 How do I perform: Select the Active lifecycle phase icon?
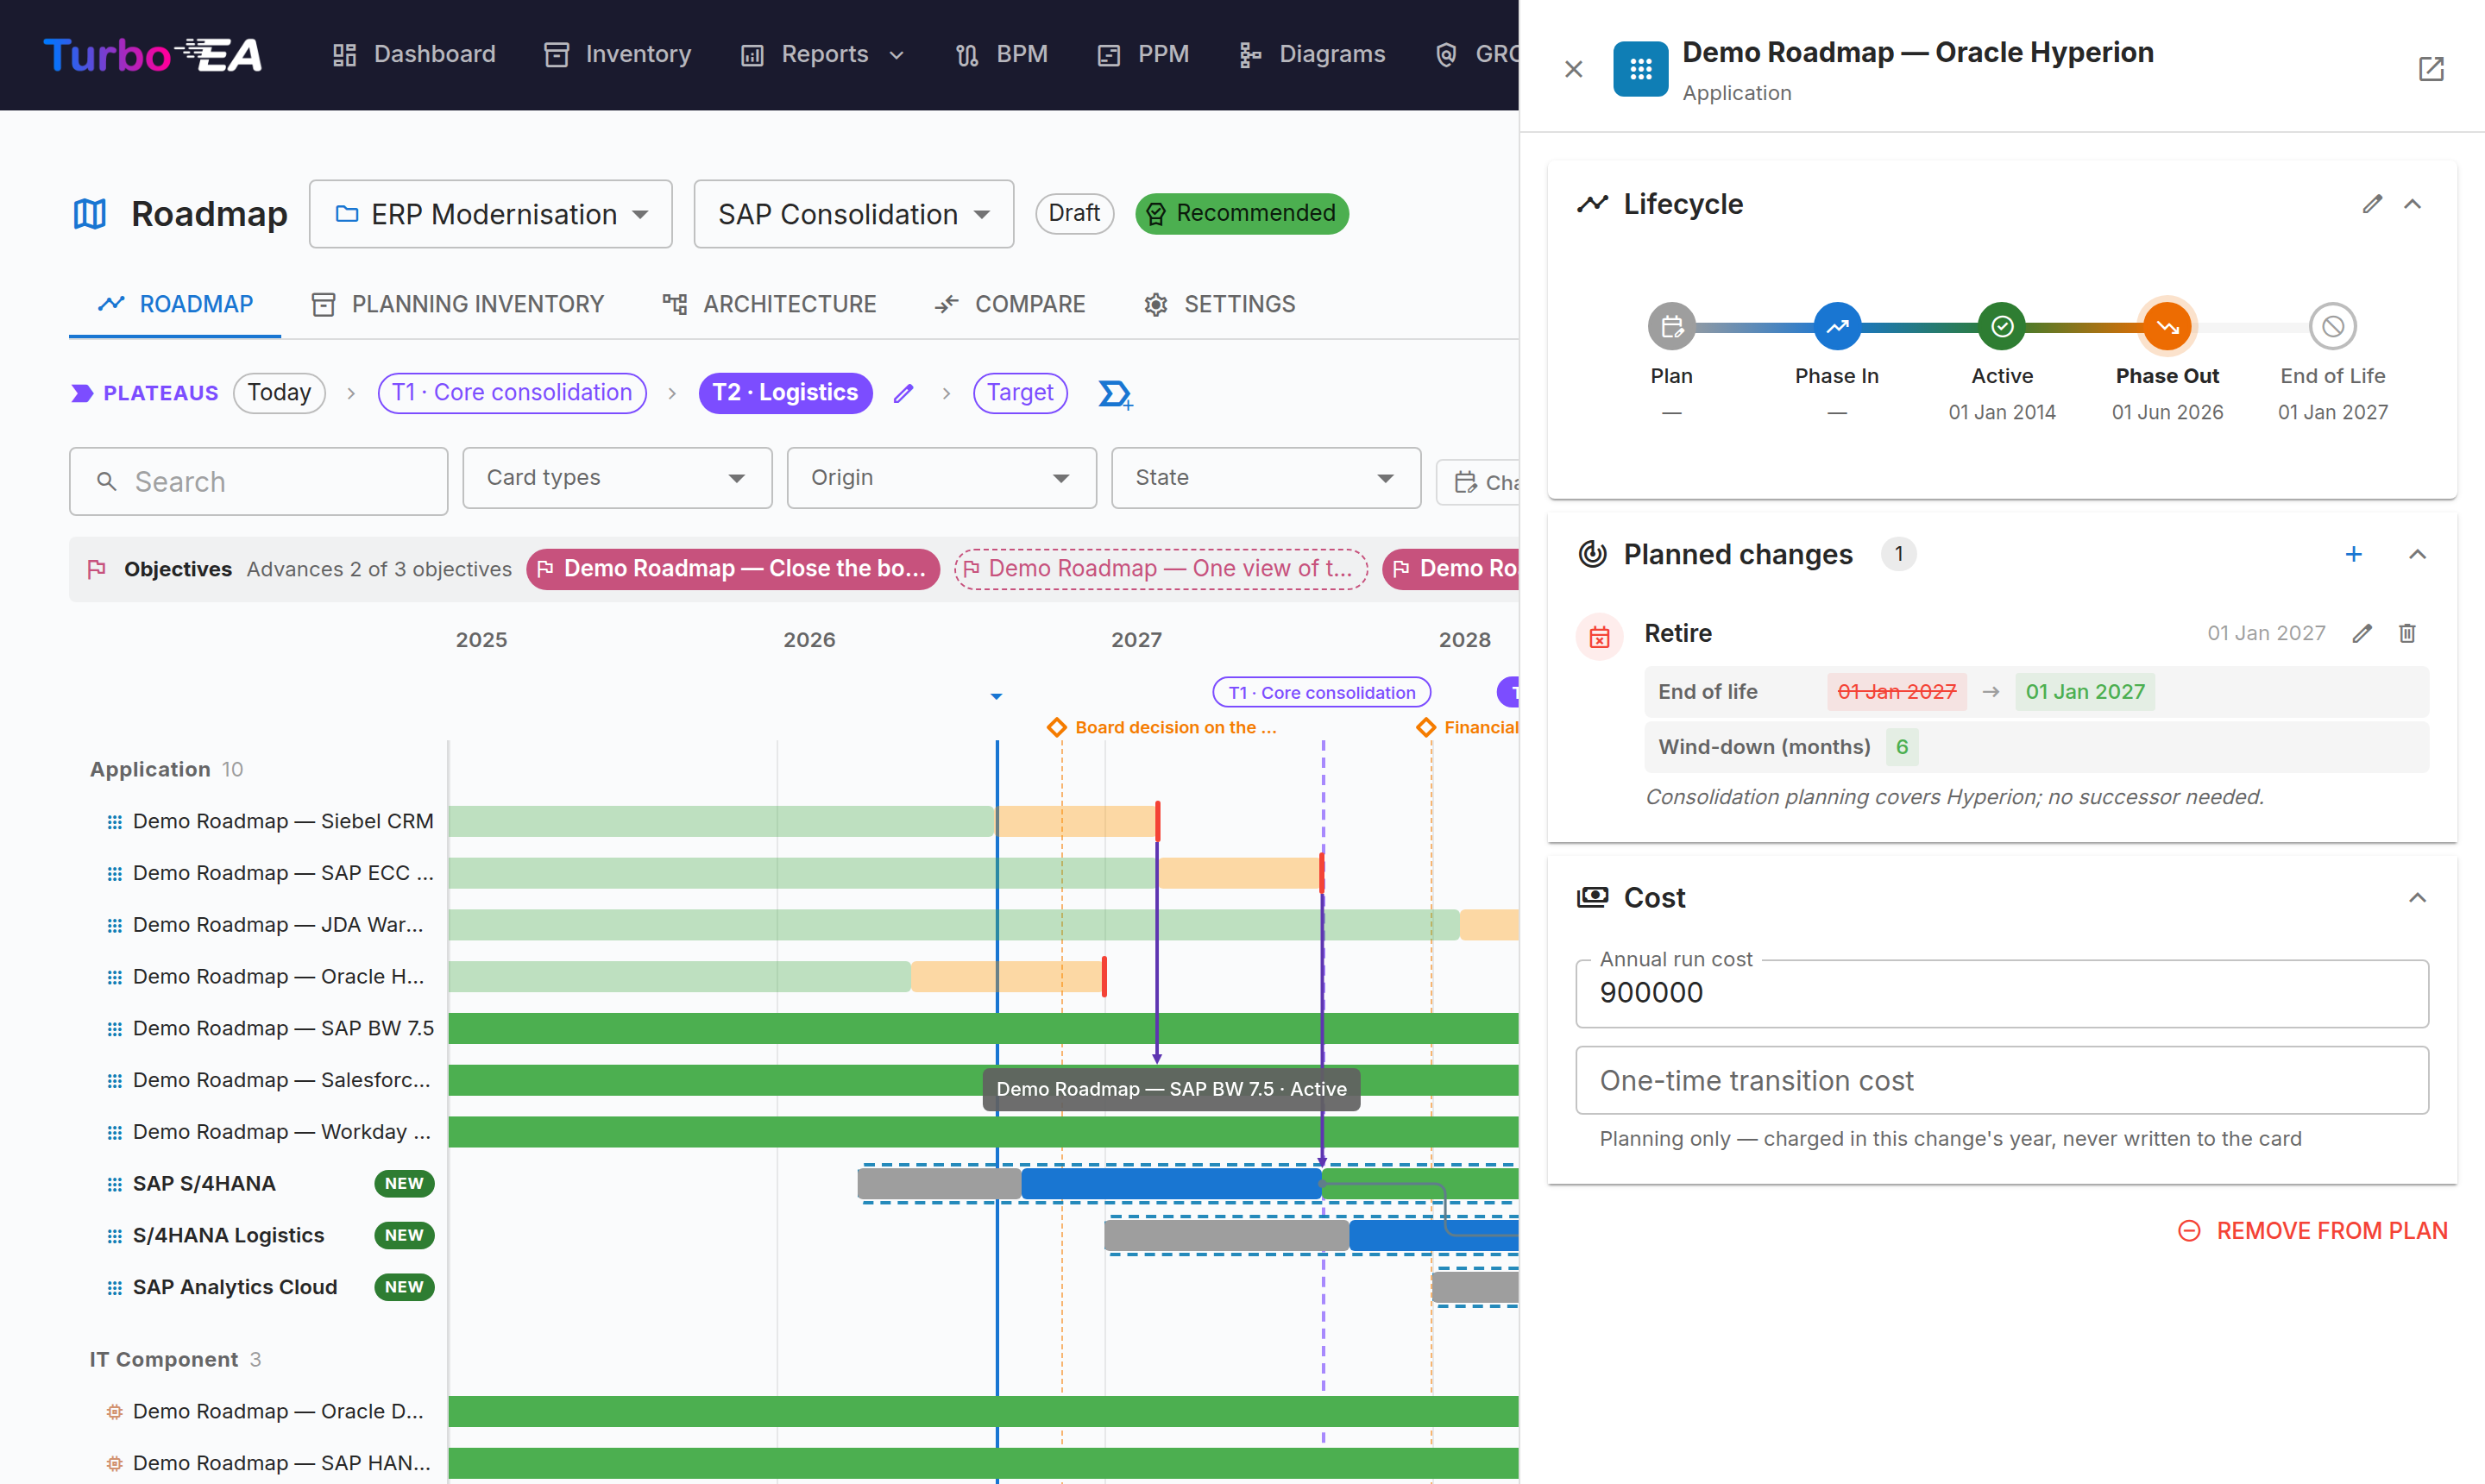(x=2002, y=326)
